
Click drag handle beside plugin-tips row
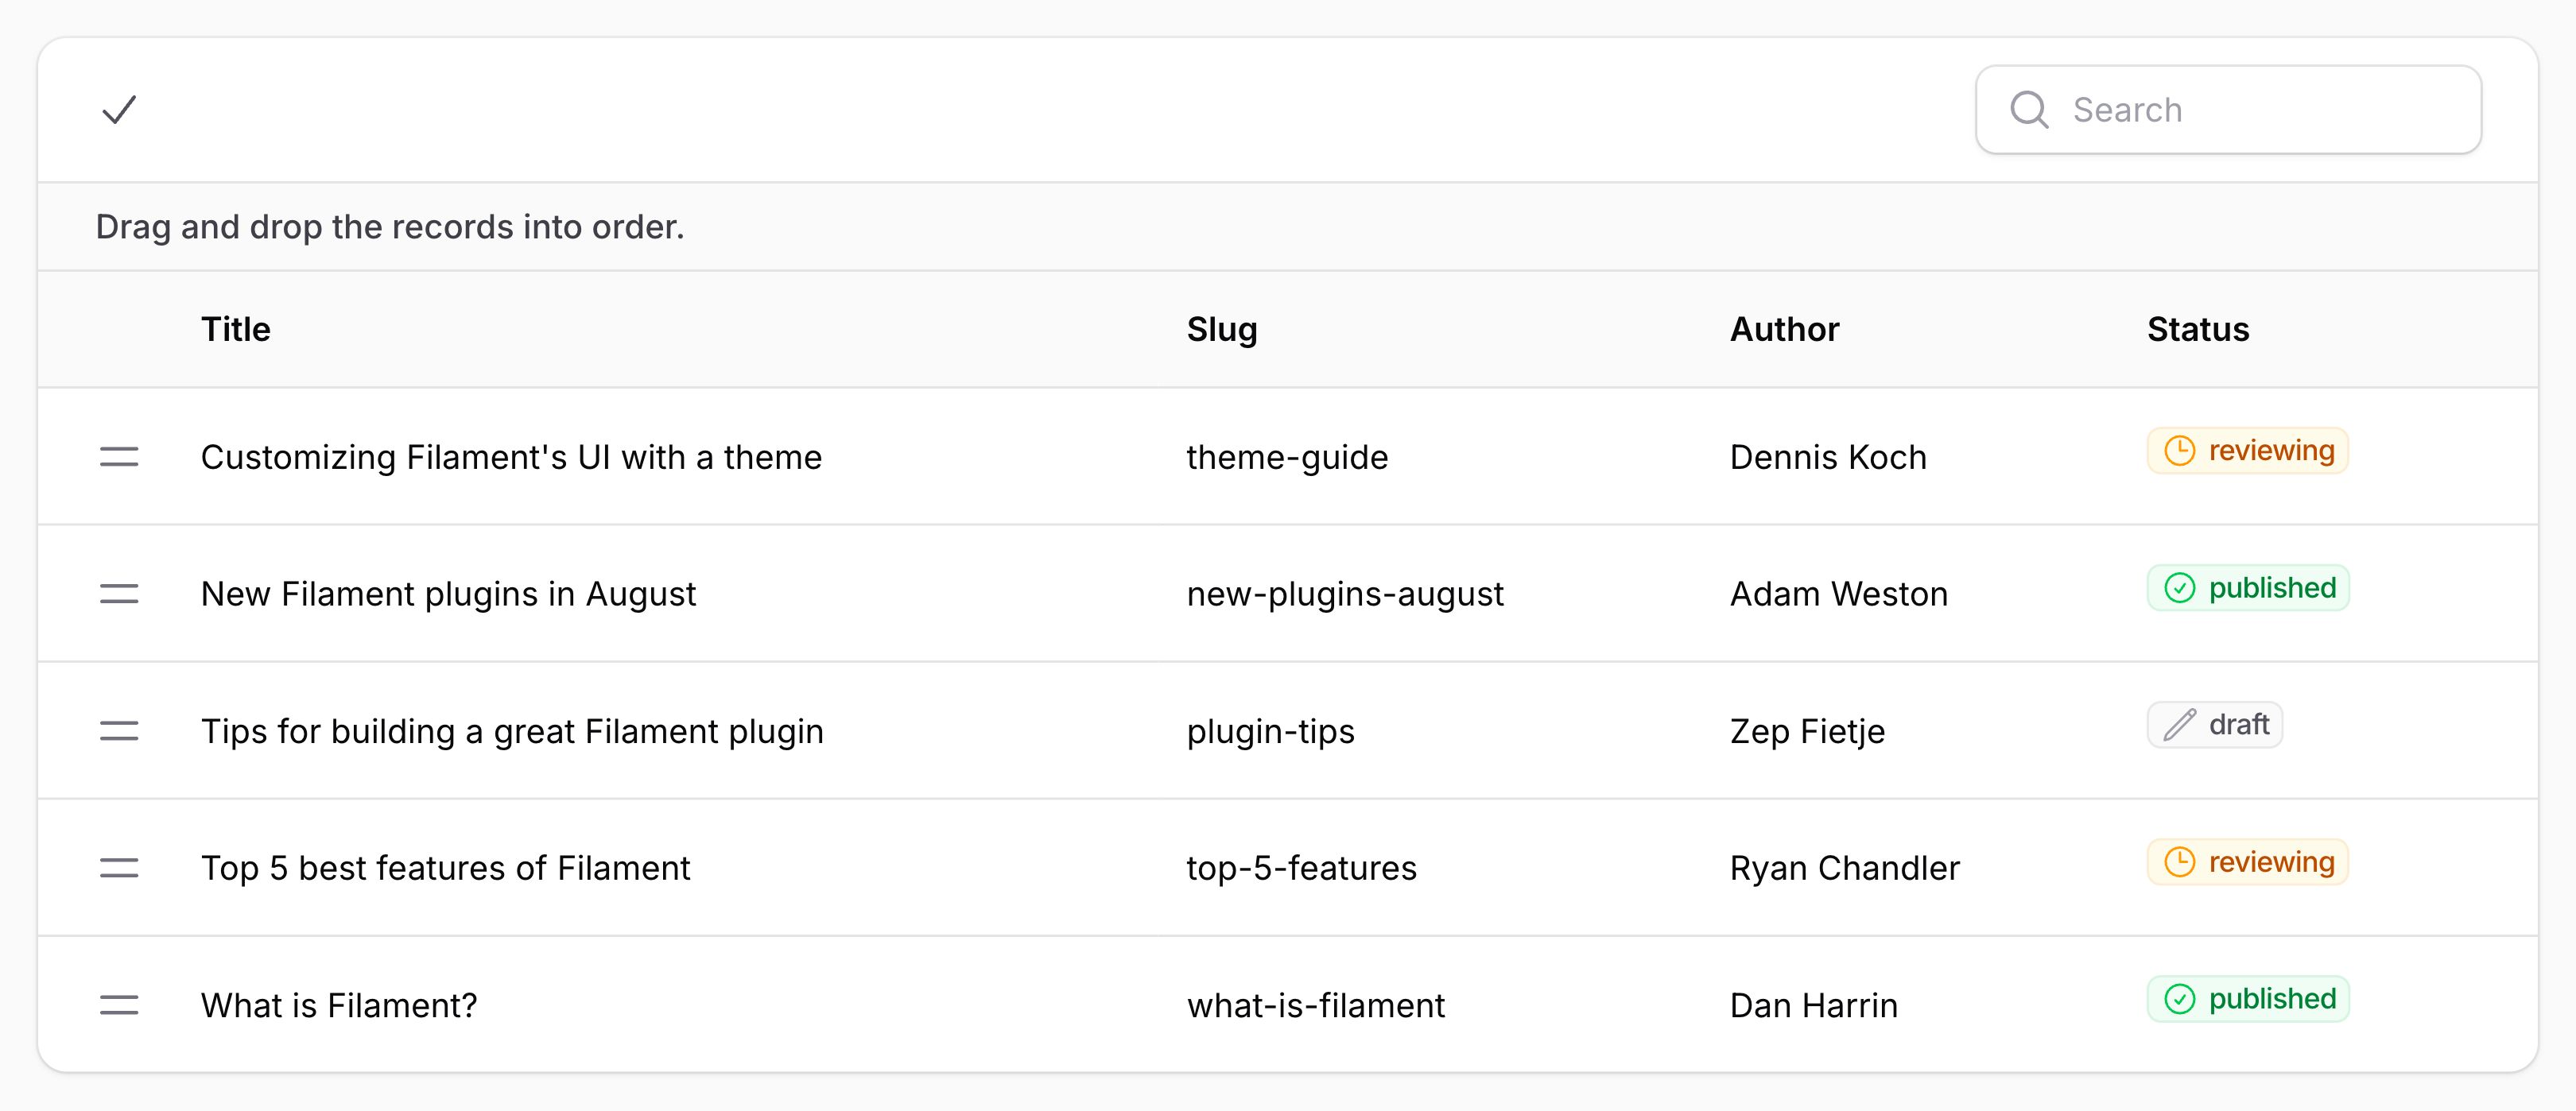119,731
